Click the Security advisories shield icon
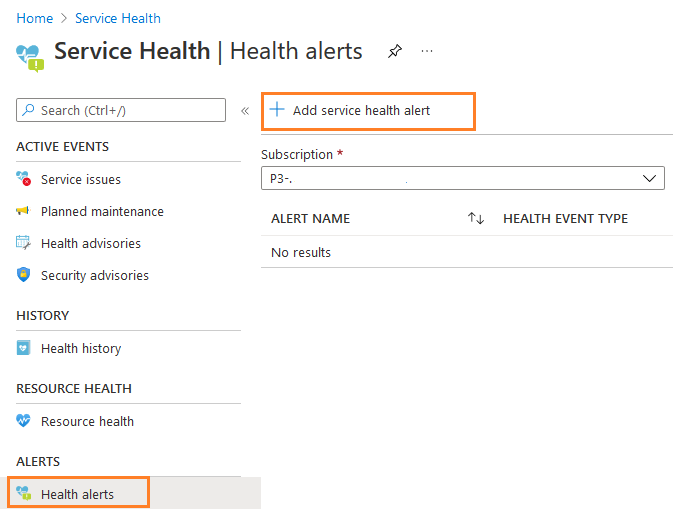Screen dimensions: 673x516 click(x=24, y=275)
